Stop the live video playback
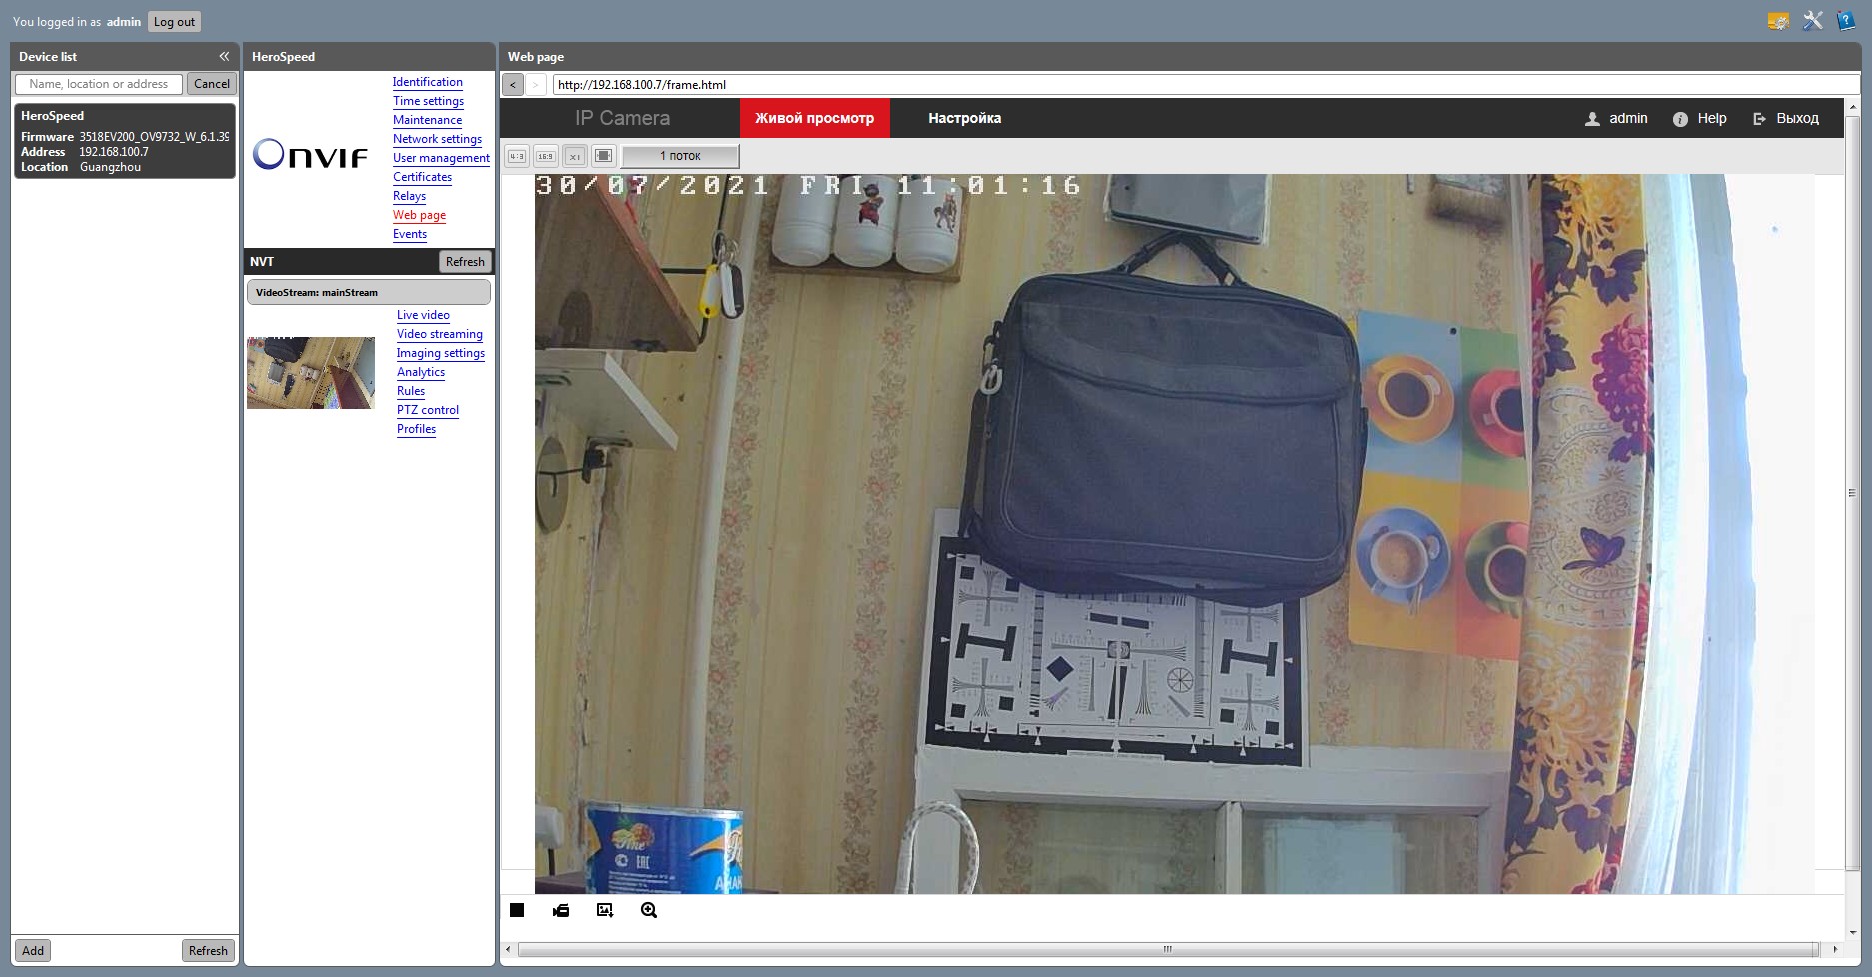Viewport: 1872px width, 977px height. pos(517,910)
